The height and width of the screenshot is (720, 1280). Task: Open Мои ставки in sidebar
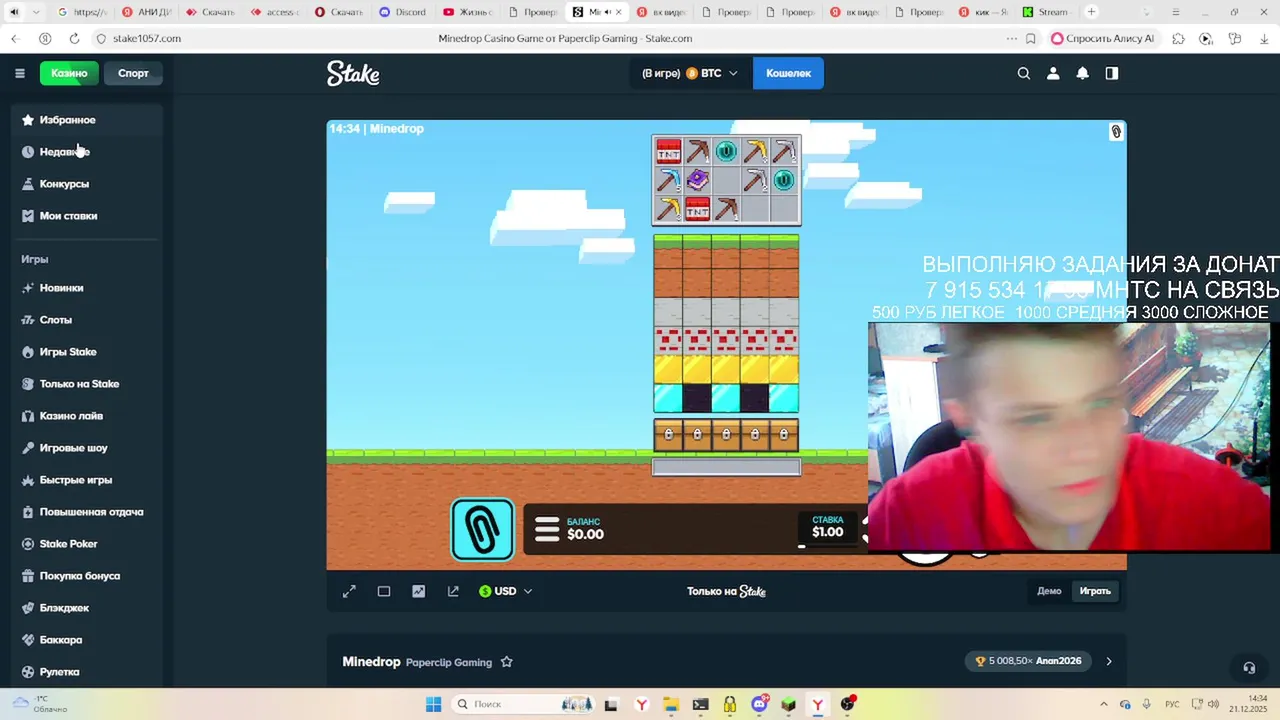(88, 216)
